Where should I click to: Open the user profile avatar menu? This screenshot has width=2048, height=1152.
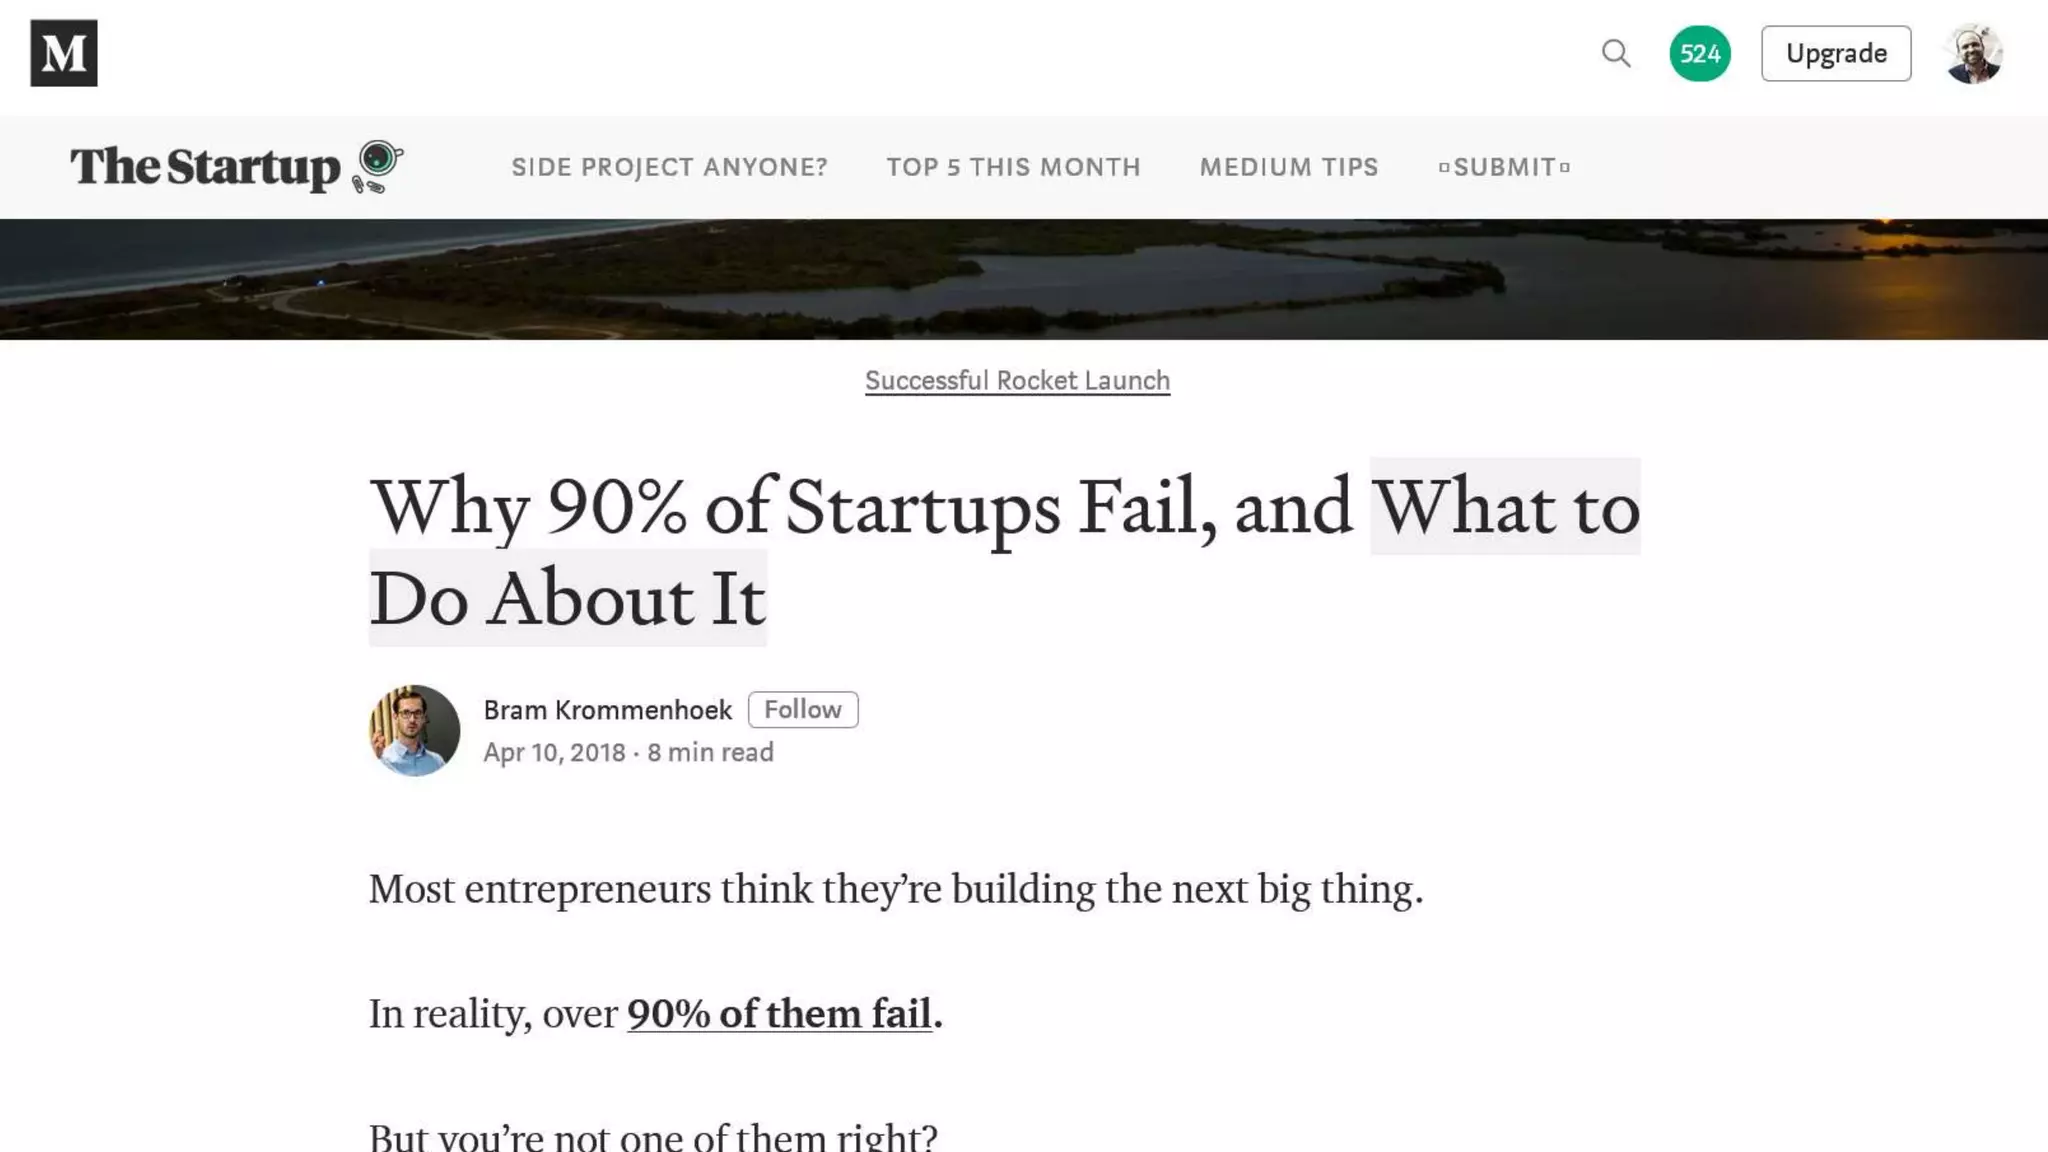(1973, 54)
